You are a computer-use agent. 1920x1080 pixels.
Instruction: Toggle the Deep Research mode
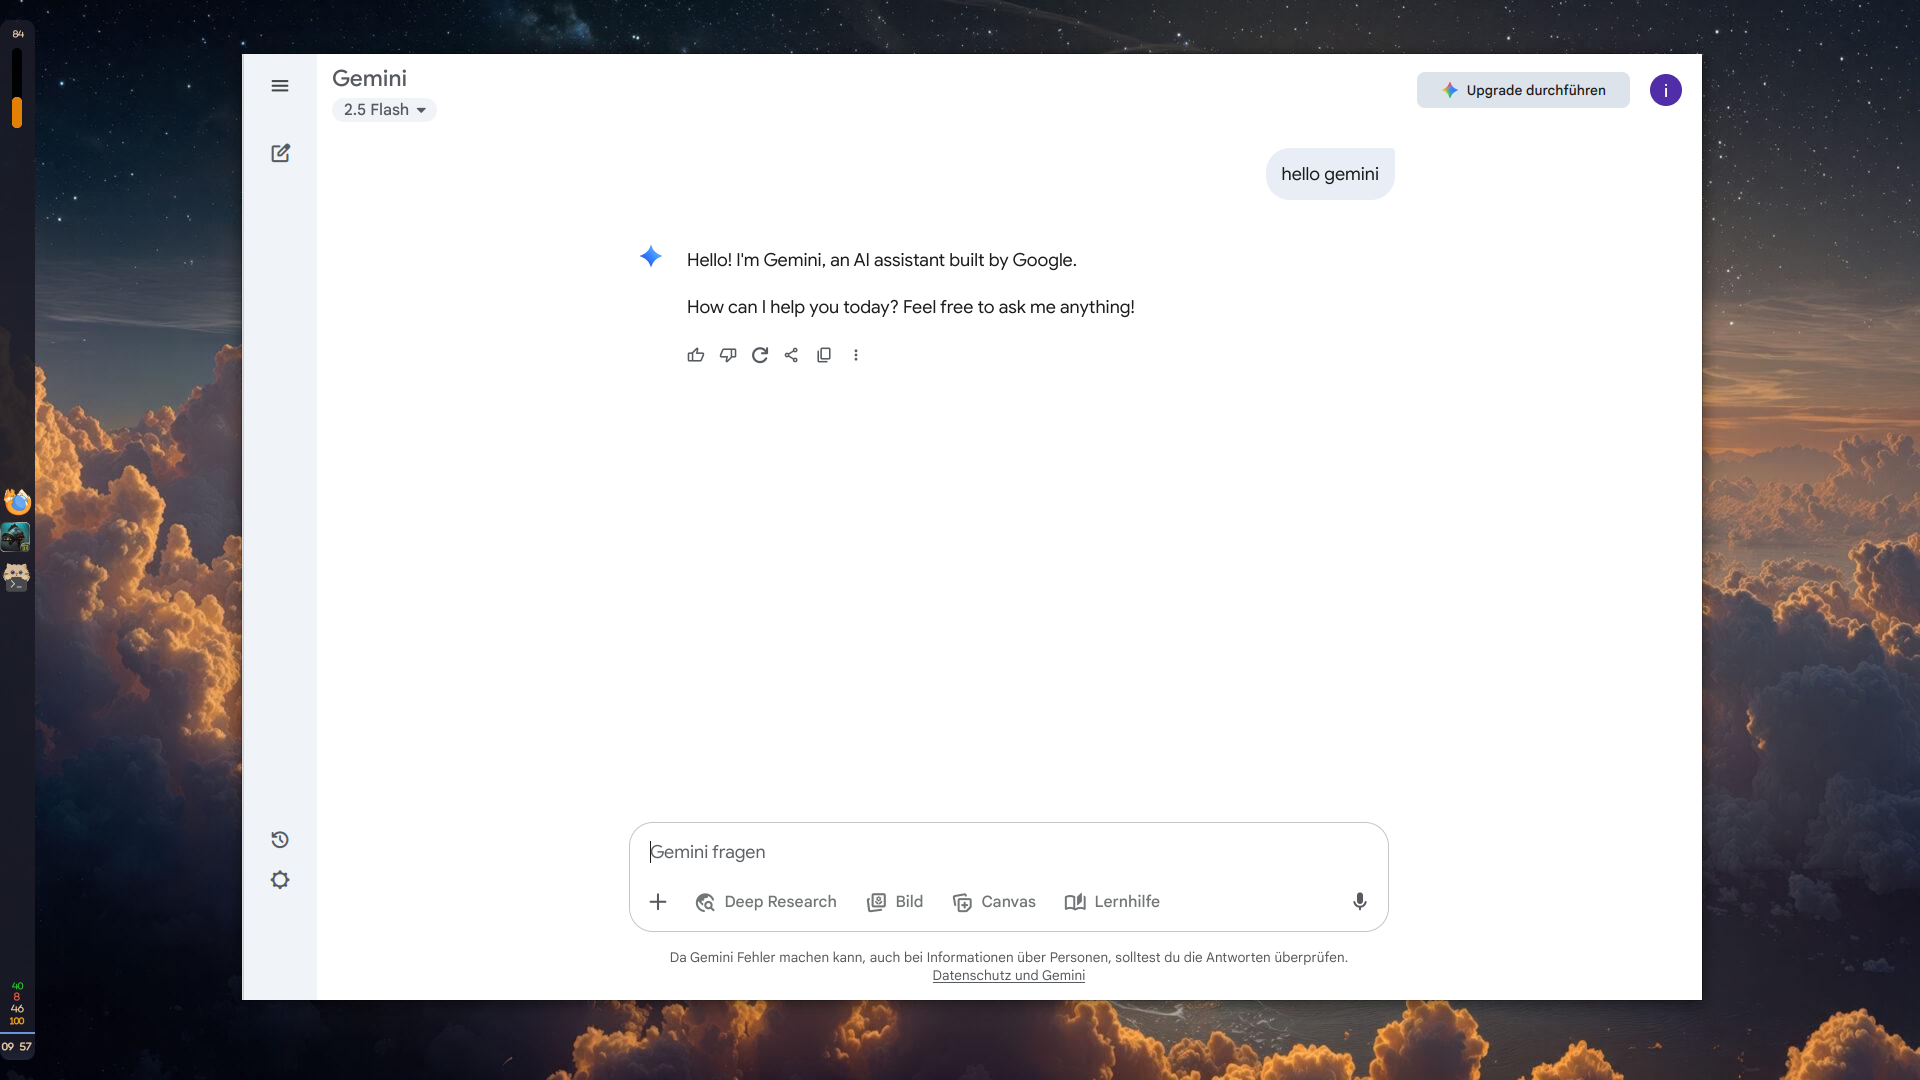(766, 902)
